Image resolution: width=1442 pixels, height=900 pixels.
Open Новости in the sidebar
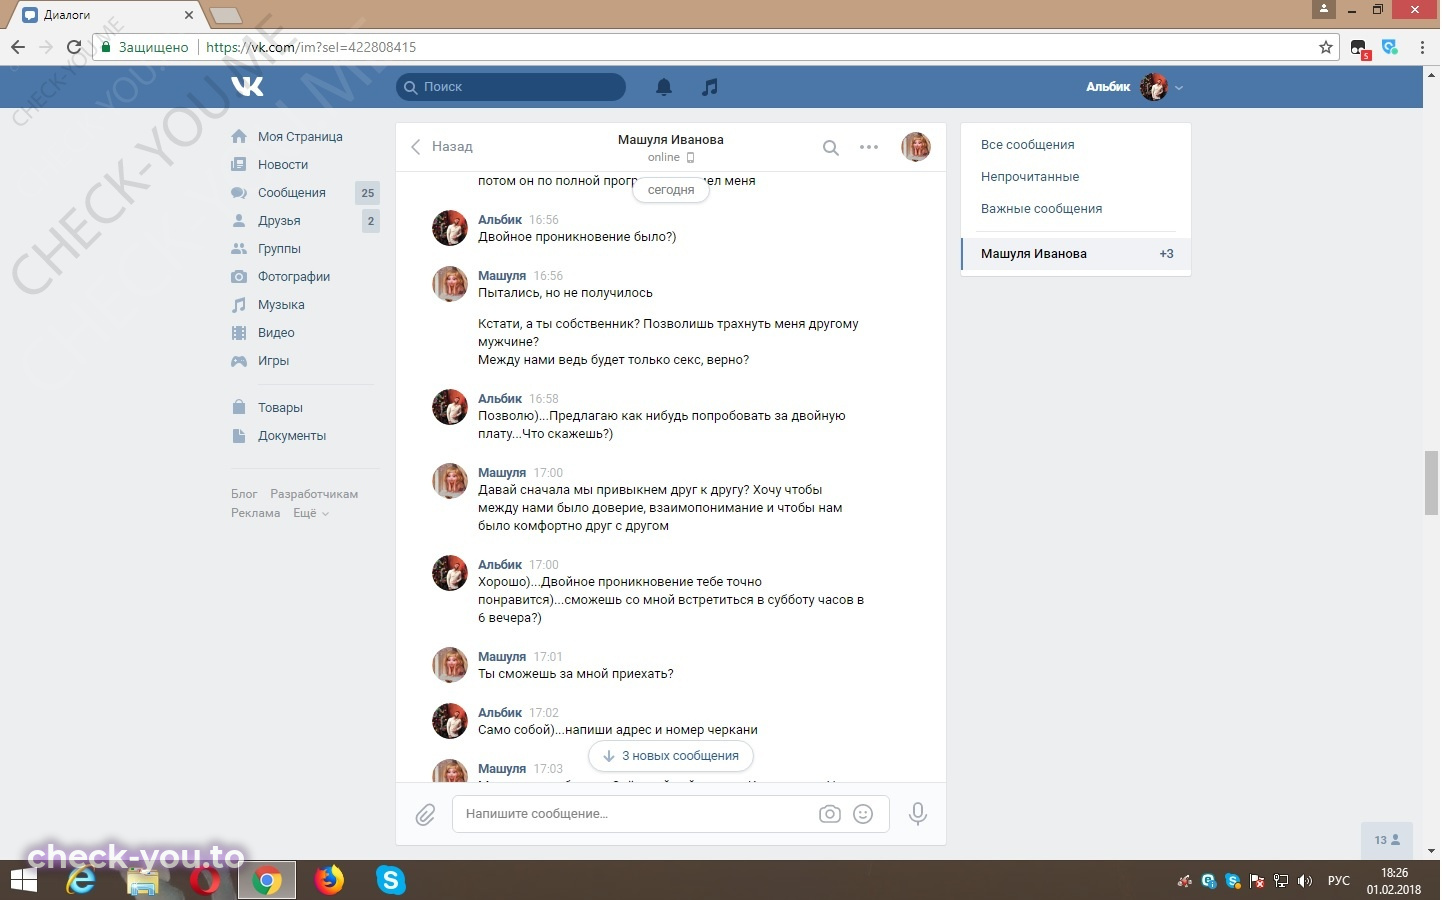283,165
